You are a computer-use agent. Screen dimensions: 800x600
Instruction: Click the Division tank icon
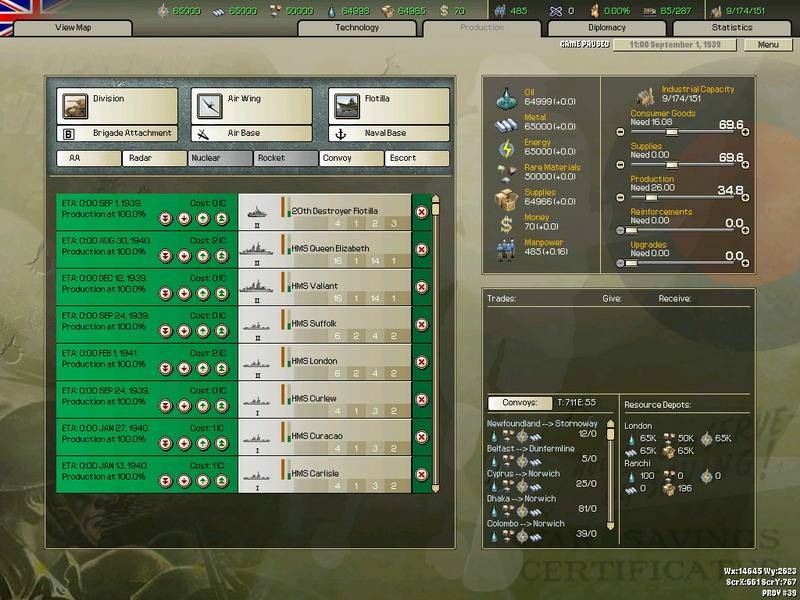74,105
